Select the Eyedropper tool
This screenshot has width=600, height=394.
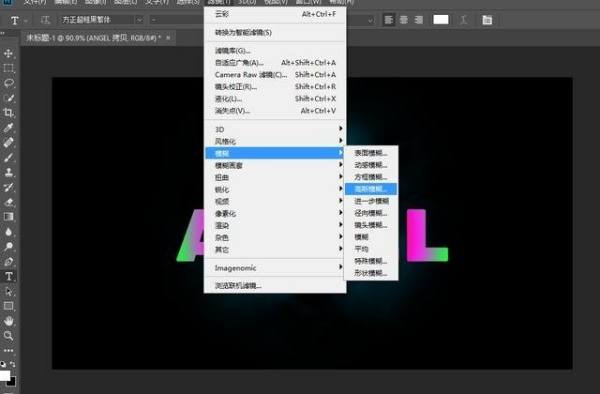tap(8, 127)
